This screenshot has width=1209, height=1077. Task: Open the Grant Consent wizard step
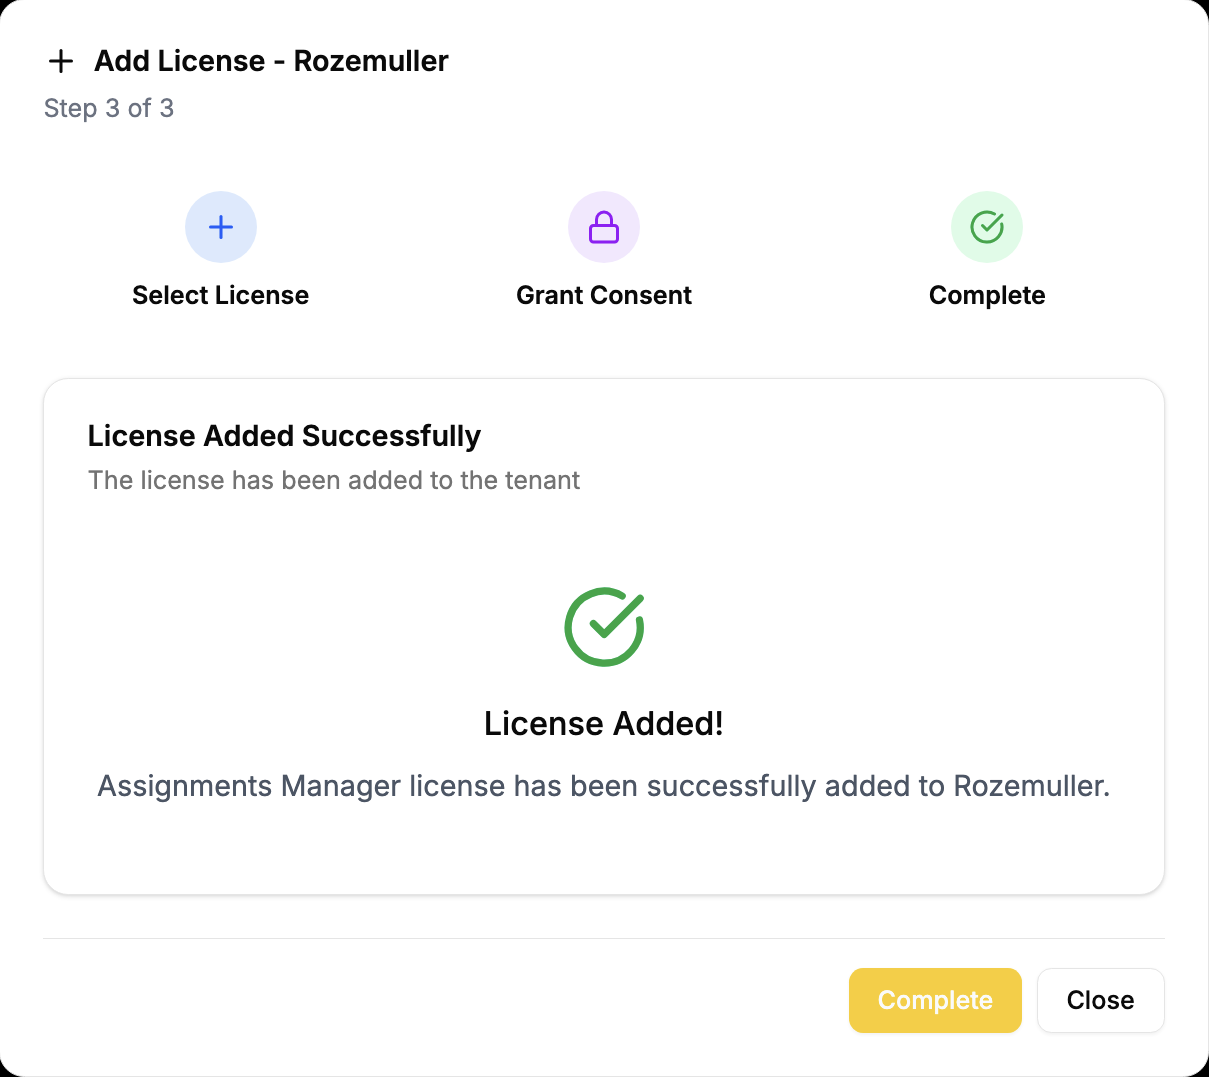[x=604, y=250]
